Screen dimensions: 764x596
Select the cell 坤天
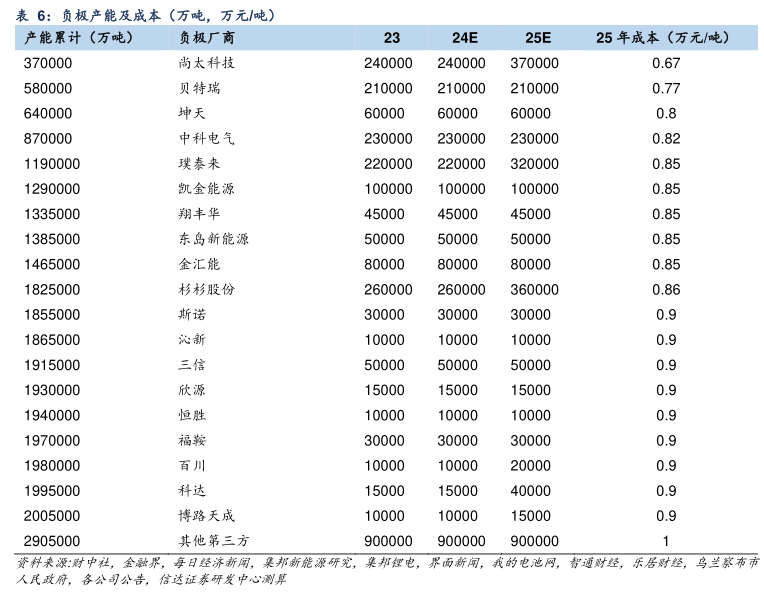click(x=192, y=113)
